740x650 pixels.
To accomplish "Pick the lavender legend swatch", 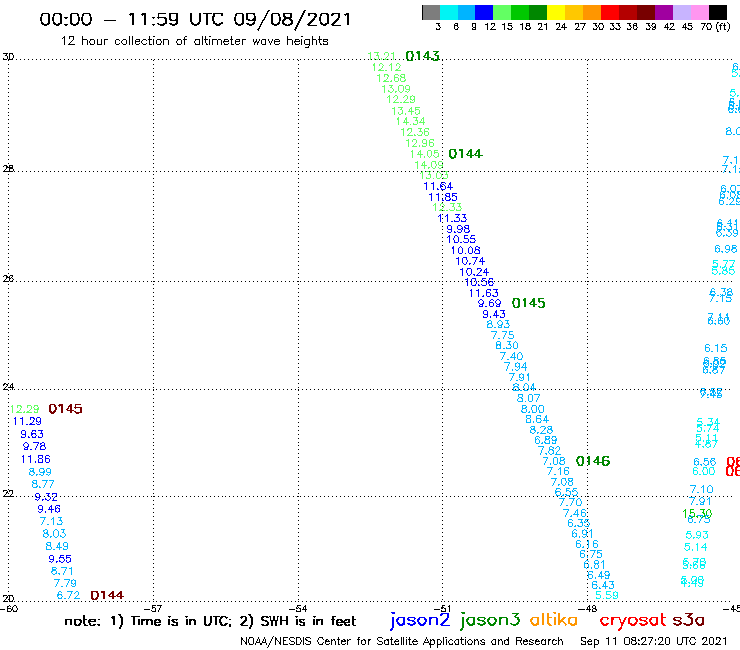I will (681, 12).
